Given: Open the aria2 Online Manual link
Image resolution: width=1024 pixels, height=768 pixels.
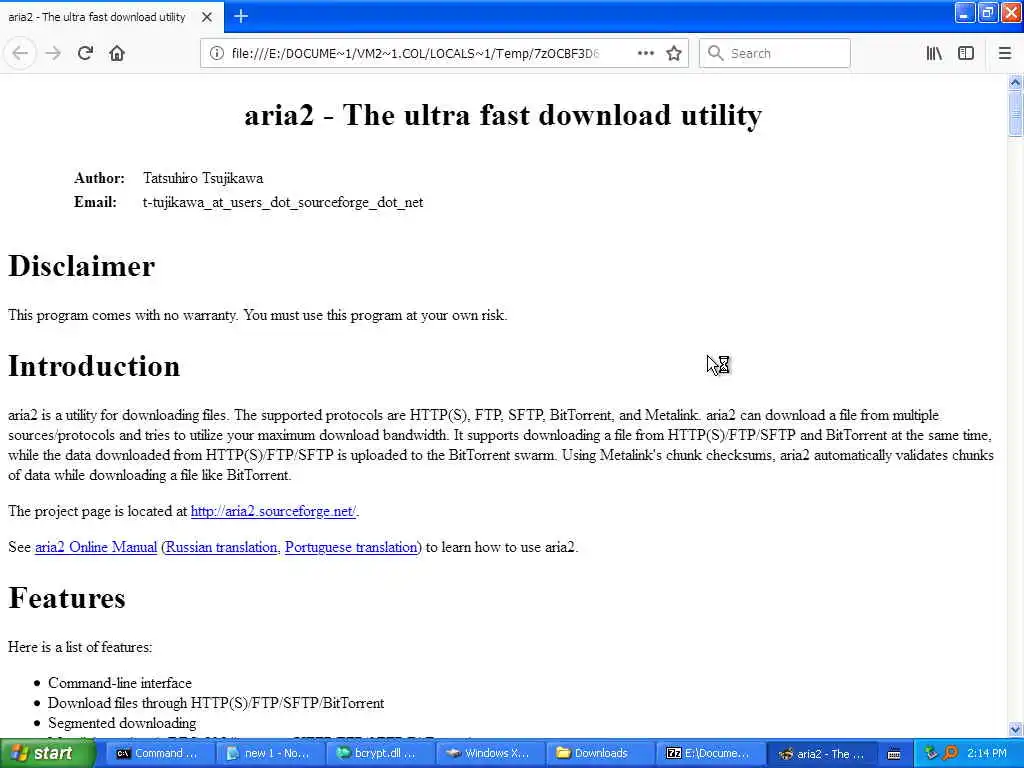Looking at the screenshot, I should tap(96, 547).
